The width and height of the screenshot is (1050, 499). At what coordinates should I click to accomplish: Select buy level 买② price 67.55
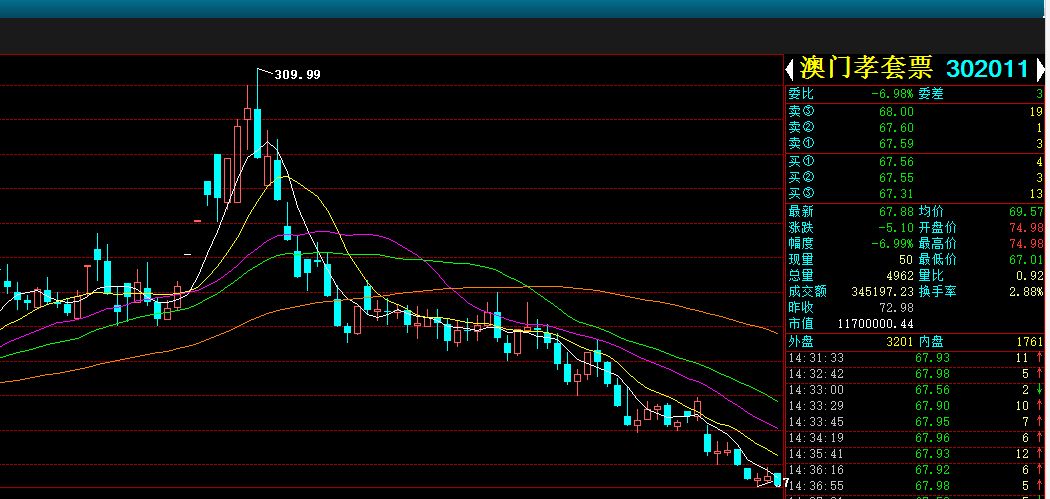[896, 178]
